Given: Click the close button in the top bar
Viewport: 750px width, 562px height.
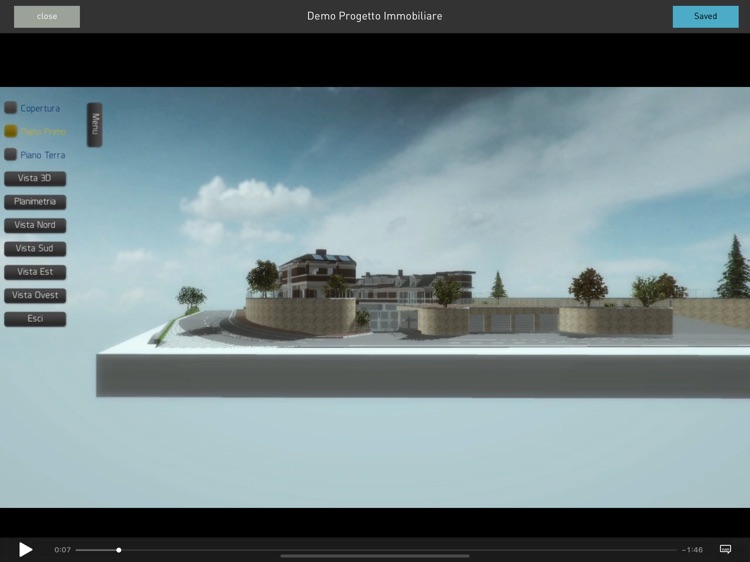Looking at the screenshot, I should pyautogui.click(x=47, y=17).
